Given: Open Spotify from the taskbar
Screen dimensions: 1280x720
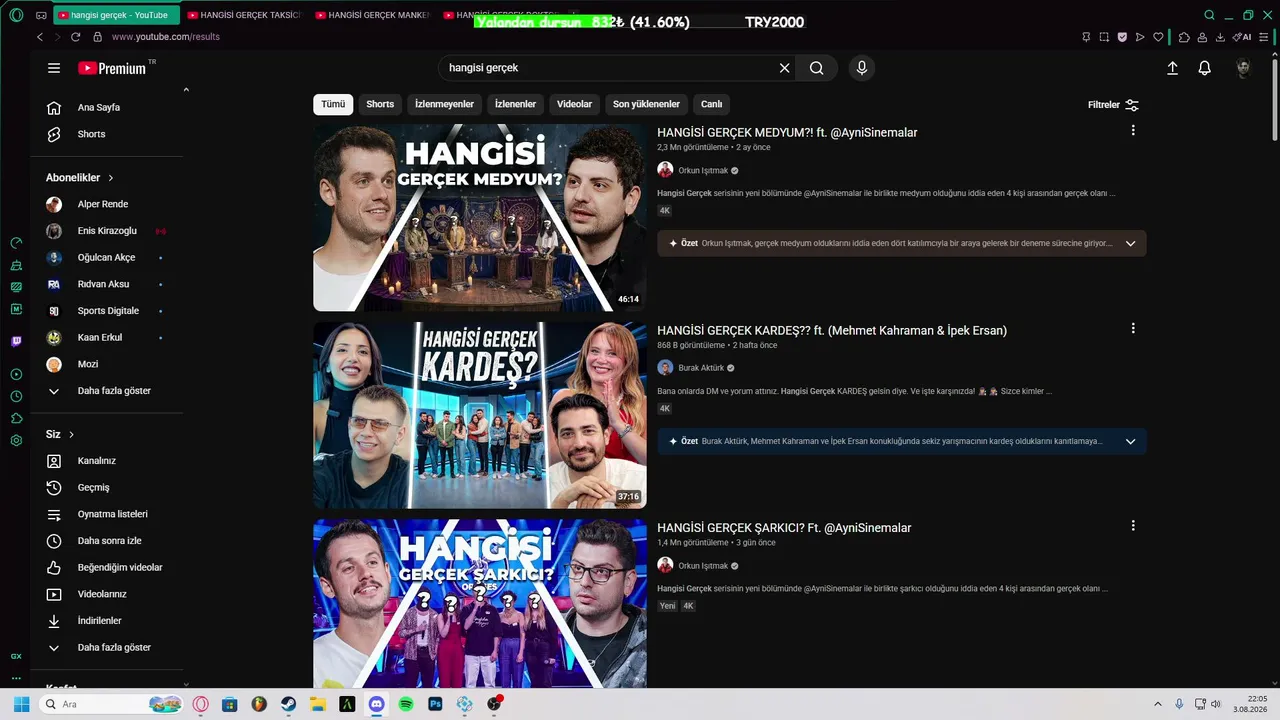Looking at the screenshot, I should click(x=406, y=704).
